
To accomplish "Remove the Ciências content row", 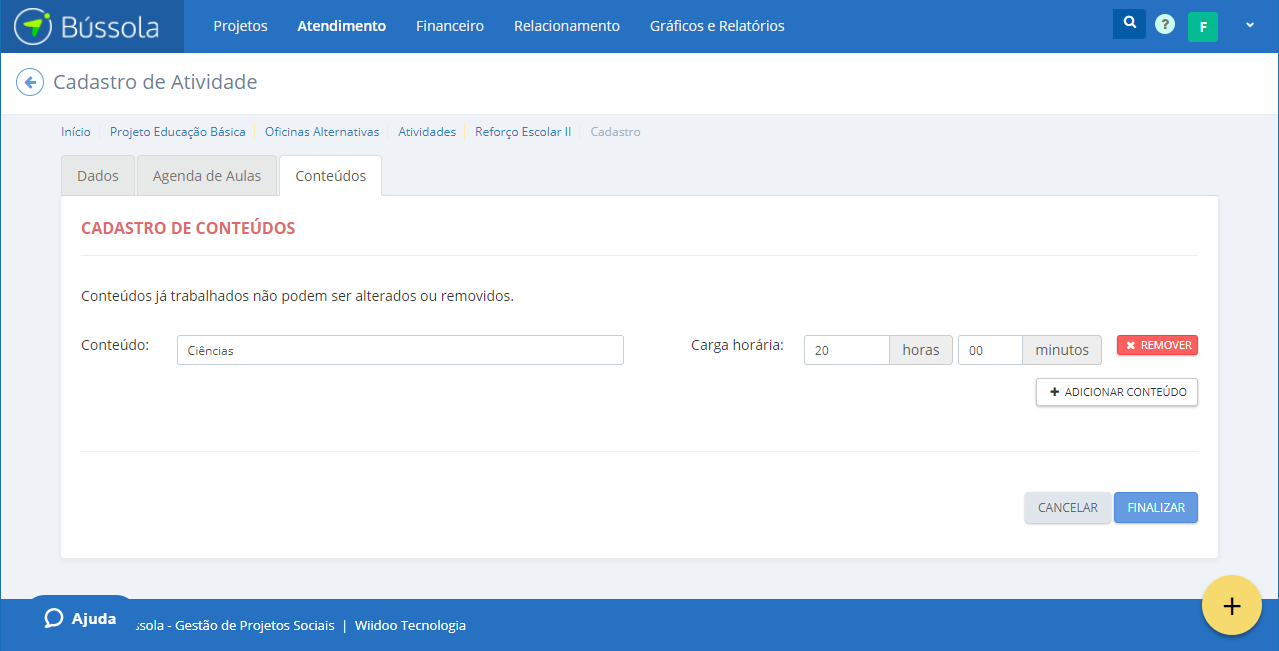I will pos(1157,345).
